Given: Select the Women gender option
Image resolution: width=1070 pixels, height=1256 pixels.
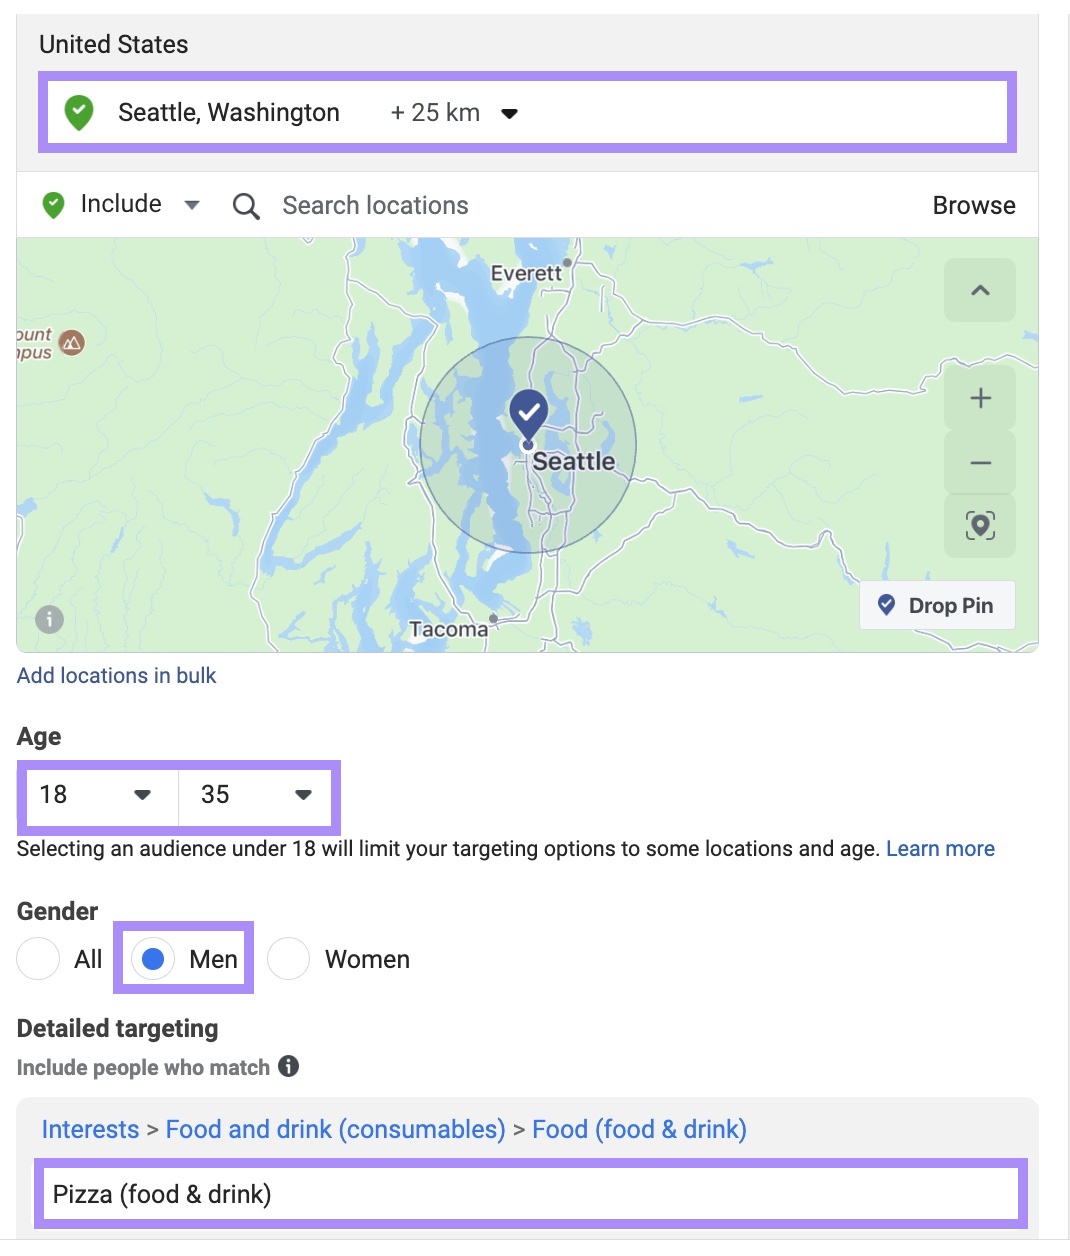Looking at the screenshot, I should (x=288, y=958).
